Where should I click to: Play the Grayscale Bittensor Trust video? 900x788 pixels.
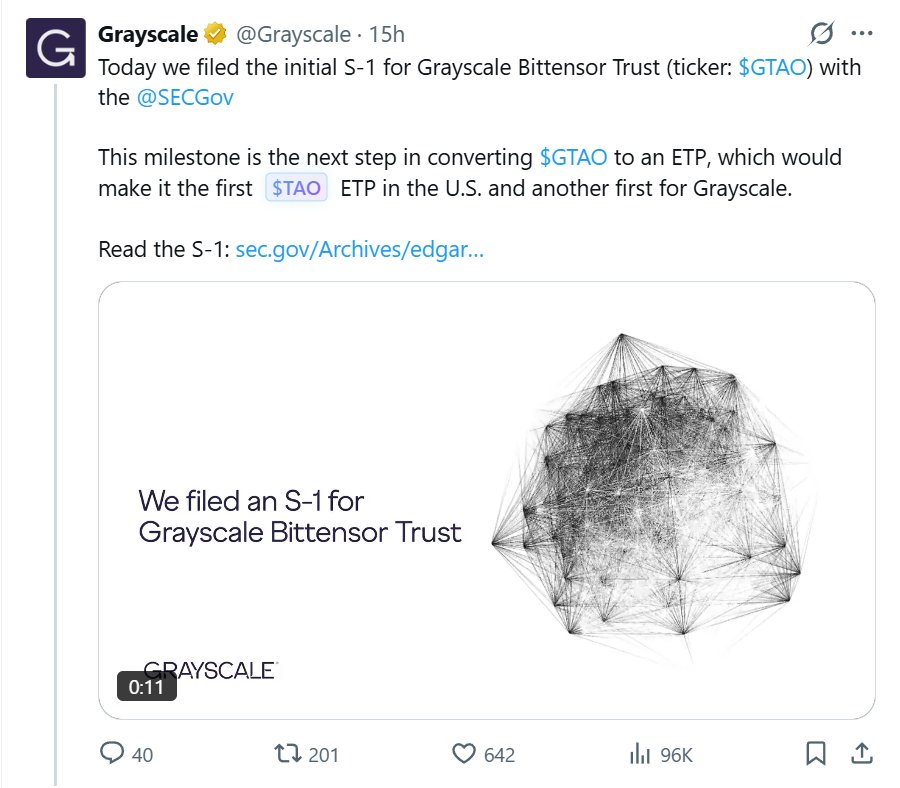(487, 500)
